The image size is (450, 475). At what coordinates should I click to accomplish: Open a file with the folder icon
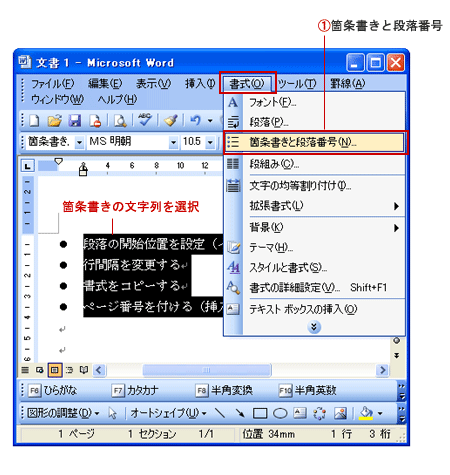pyautogui.click(x=54, y=121)
